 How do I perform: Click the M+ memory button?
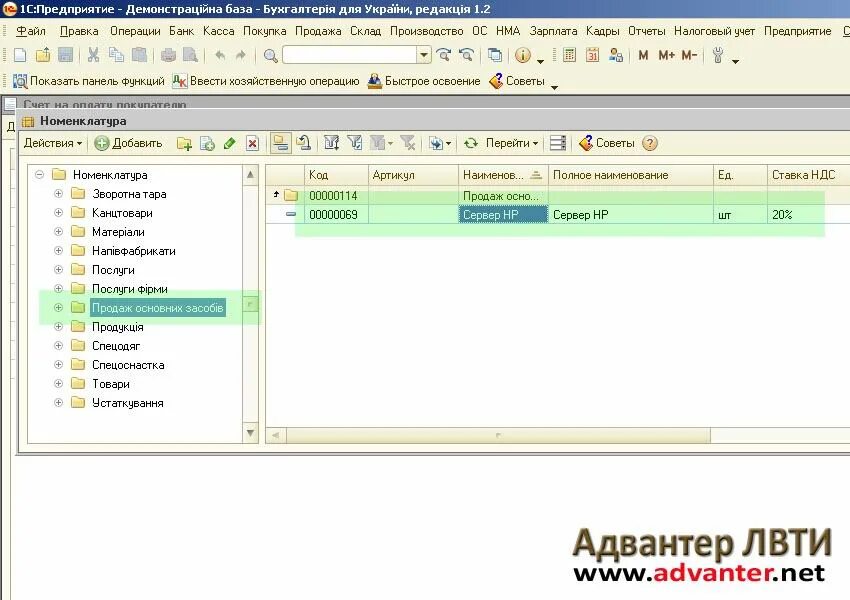coord(666,55)
